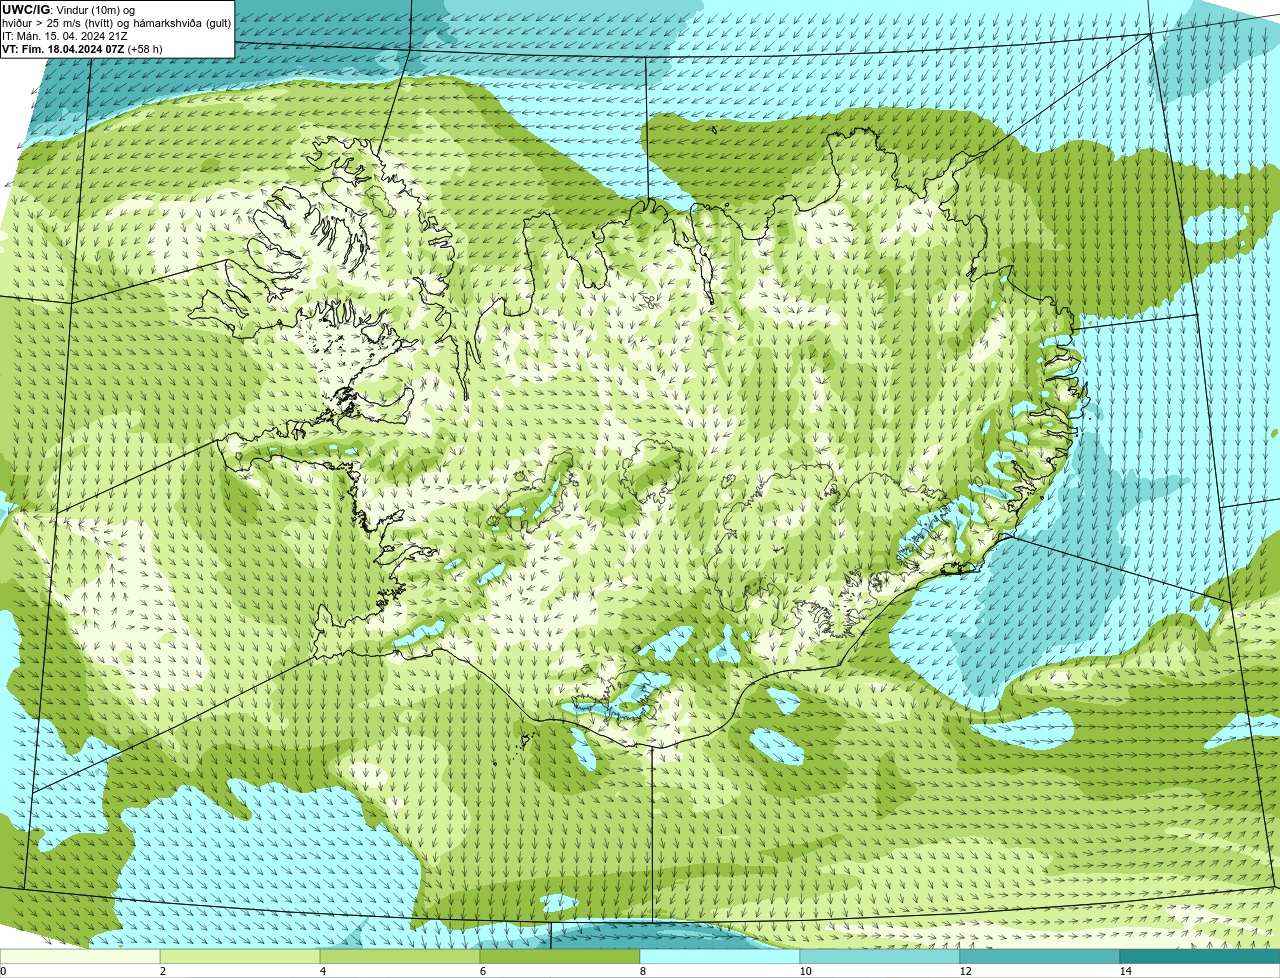
Task: Click the pale yellow 0–2 m/s legend swatch
Action: click(80, 956)
